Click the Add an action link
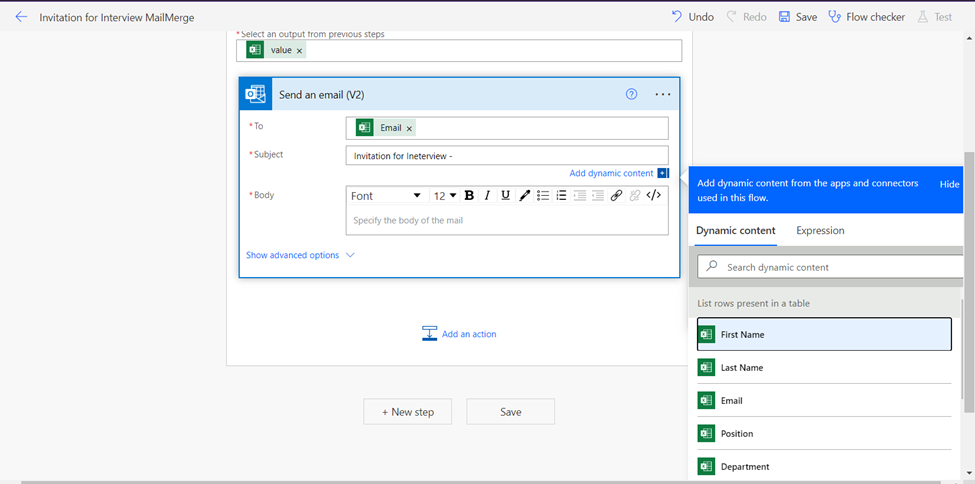Screen dimensions: 975x484 469,334
